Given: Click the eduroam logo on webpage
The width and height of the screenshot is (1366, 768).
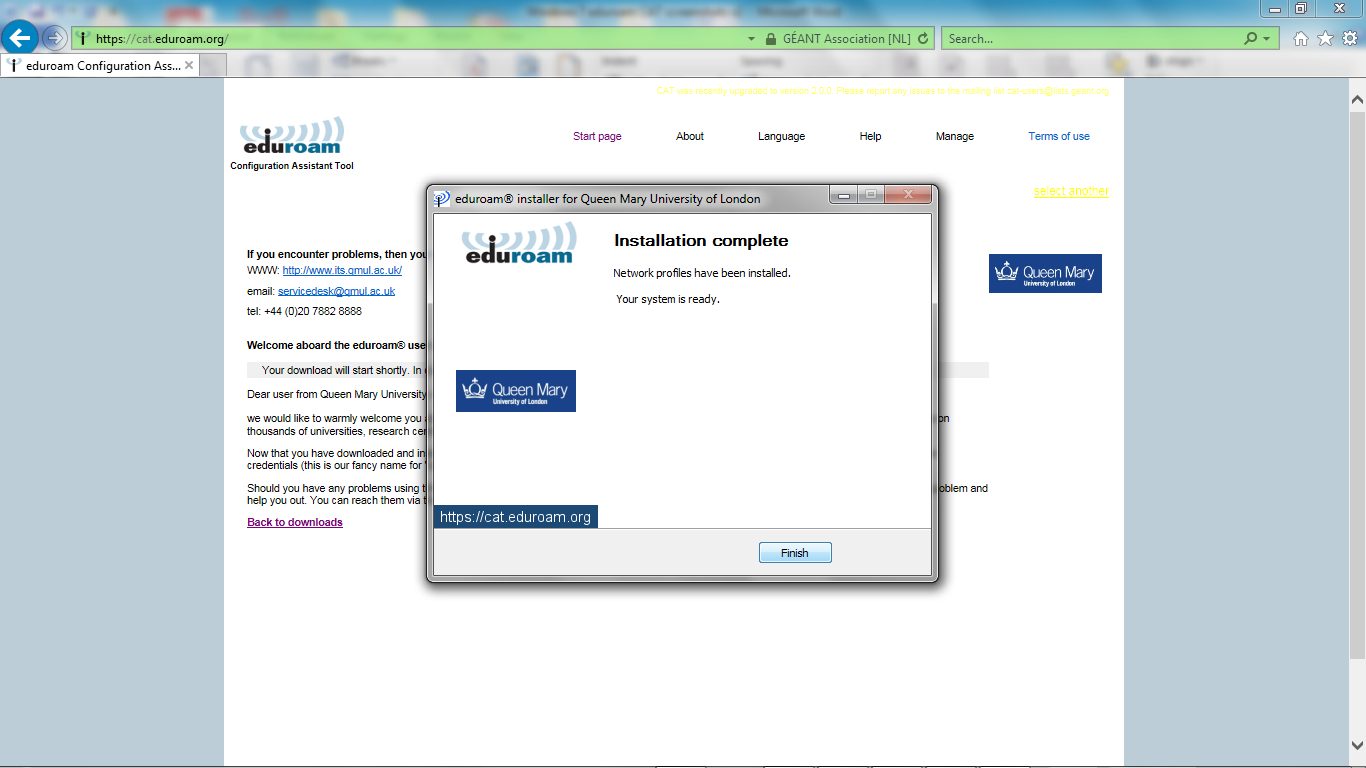Looking at the screenshot, I should pos(292,136).
